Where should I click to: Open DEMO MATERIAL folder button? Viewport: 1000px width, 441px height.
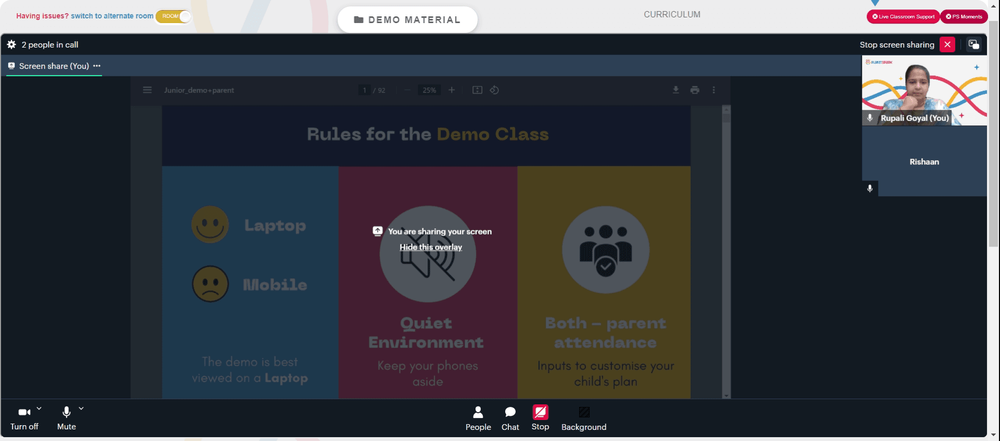407,20
